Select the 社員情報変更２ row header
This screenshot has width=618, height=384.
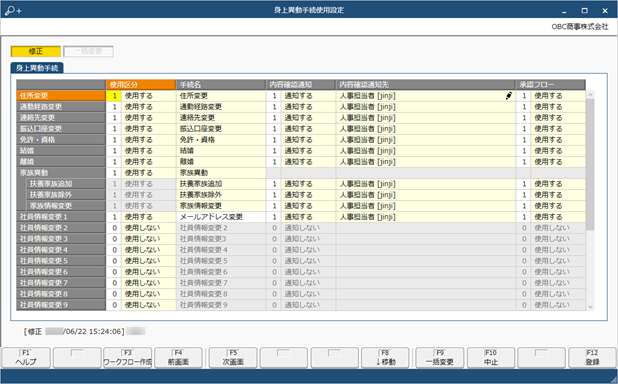(61, 228)
